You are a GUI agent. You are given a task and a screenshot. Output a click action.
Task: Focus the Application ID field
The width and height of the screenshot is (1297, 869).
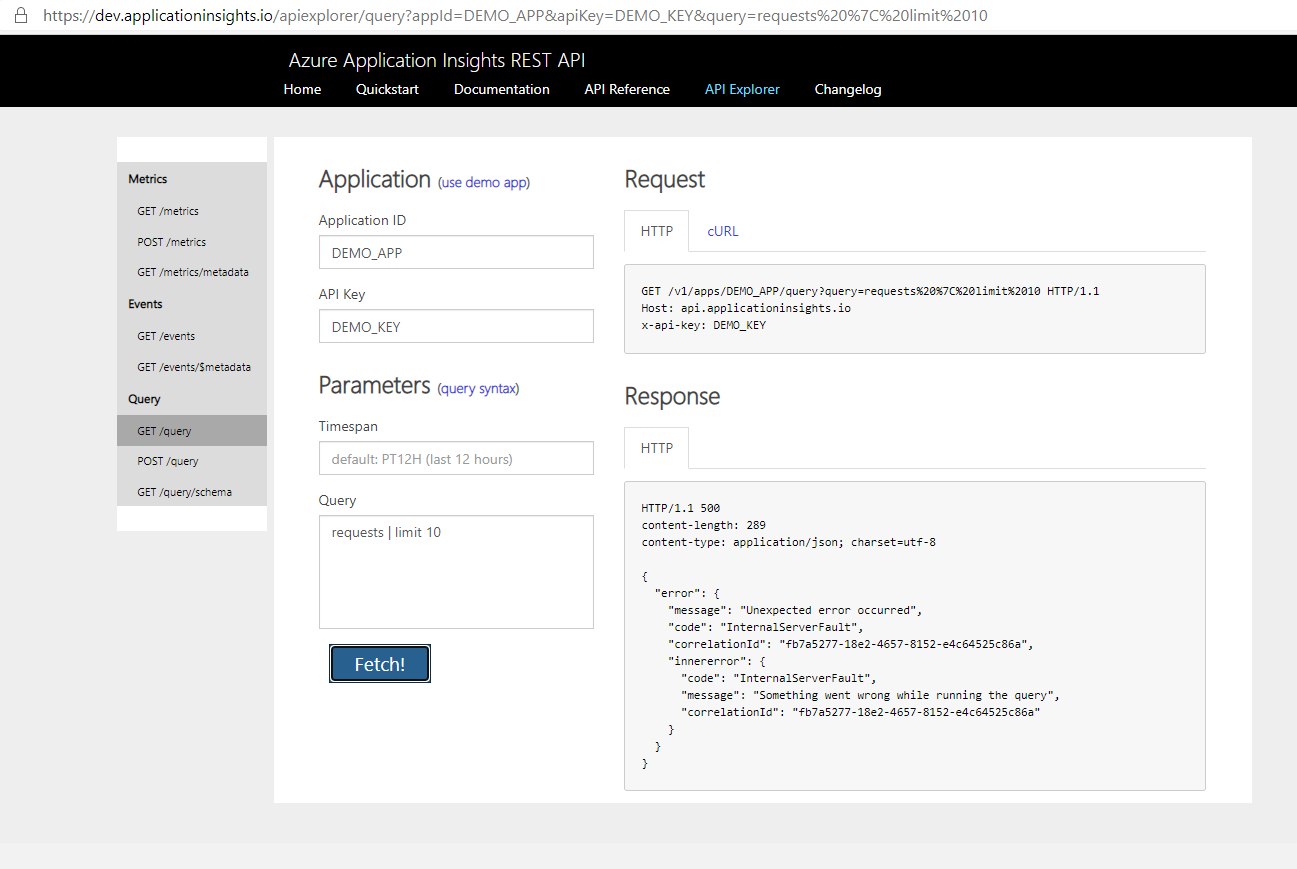click(x=456, y=253)
